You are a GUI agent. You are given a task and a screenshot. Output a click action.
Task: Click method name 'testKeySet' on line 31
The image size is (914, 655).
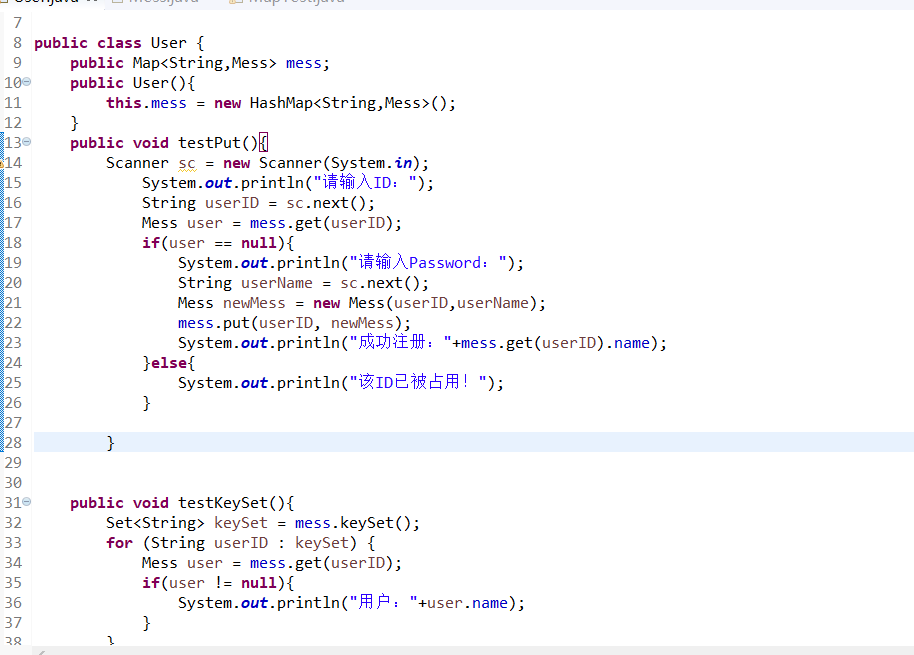tap(223, 503)
